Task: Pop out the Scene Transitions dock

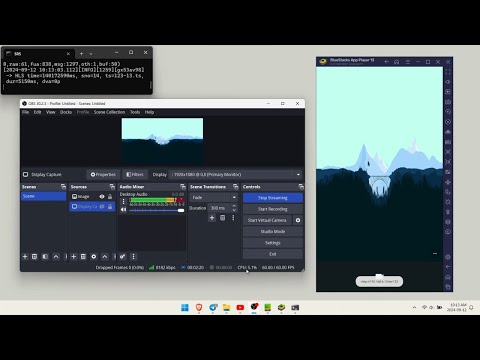Action: [236, 187]
